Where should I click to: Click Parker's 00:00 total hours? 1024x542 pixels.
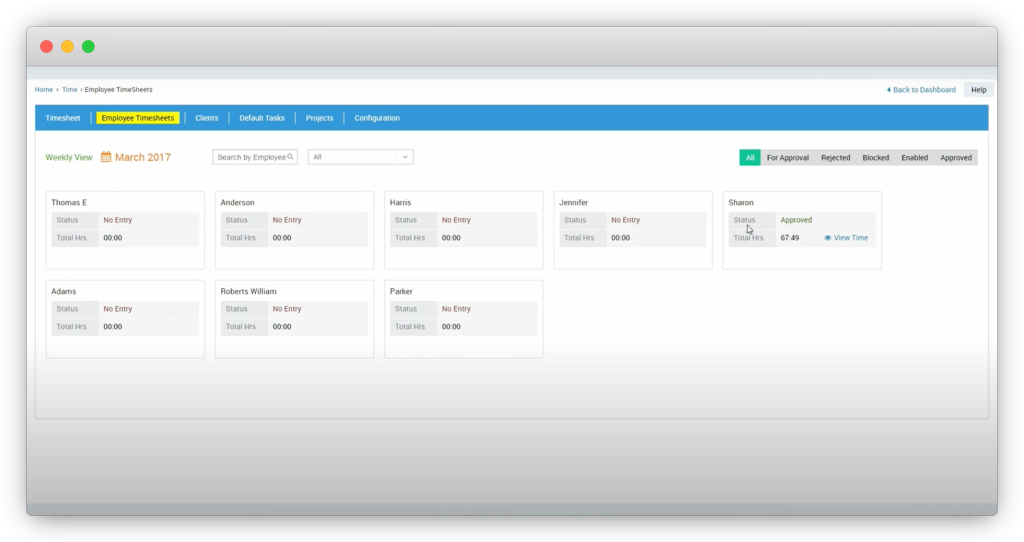click(451, 327)
